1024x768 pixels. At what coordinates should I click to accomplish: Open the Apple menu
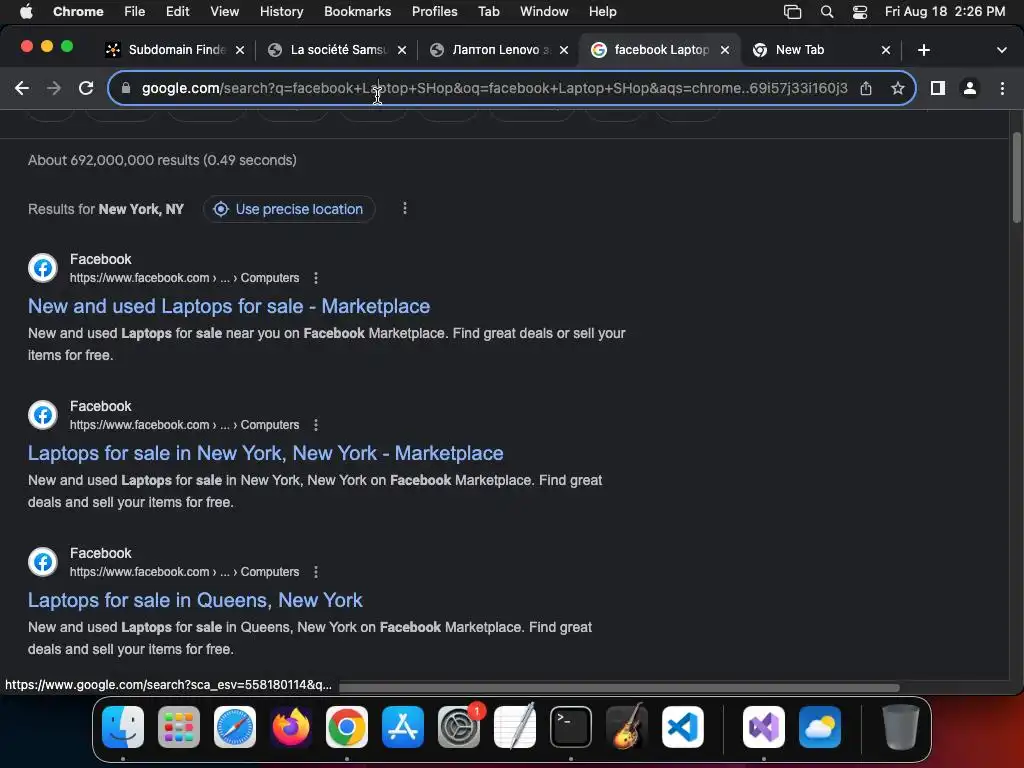tap(26, 12)
